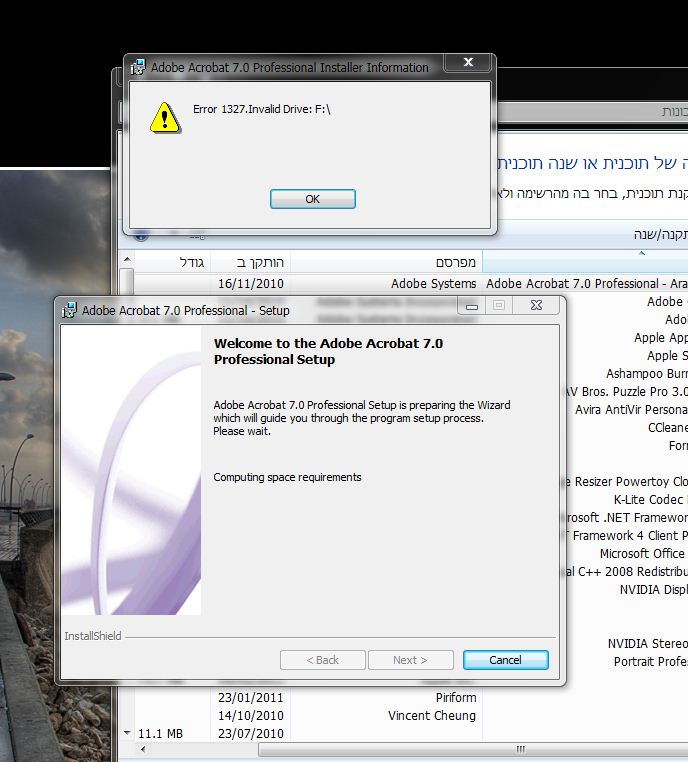Close the Adobe Acrobat Setup window
688x762 pixels.
click(x=536, y=306)
